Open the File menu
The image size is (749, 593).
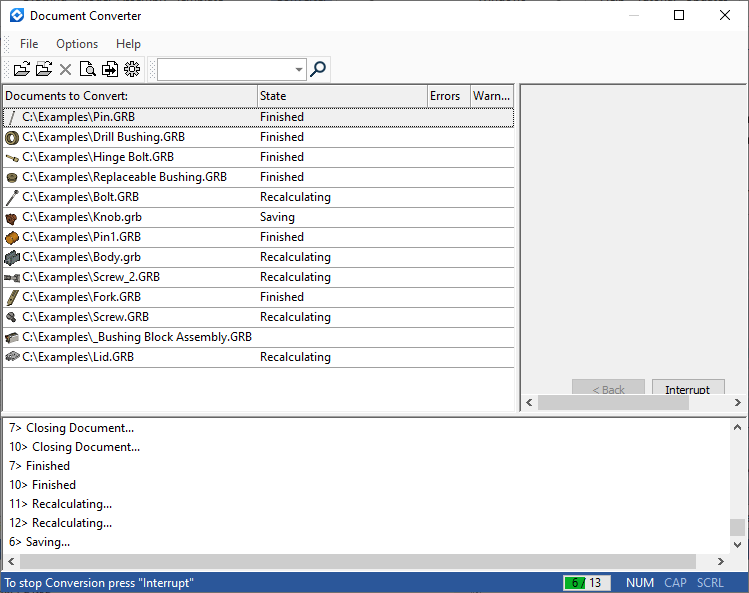point(29,44)
